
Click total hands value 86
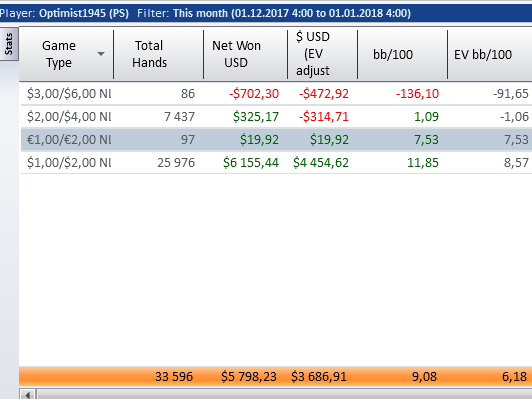tap(188, 94)
